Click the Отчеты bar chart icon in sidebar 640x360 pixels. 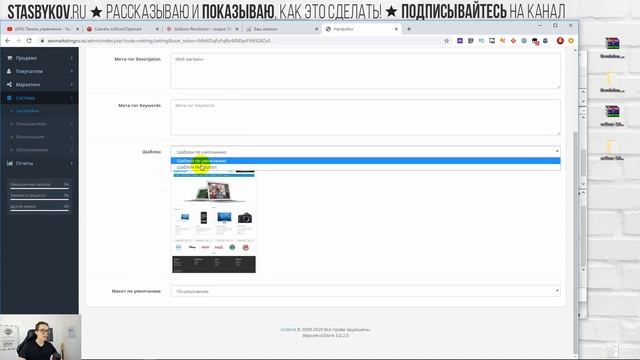9,163
